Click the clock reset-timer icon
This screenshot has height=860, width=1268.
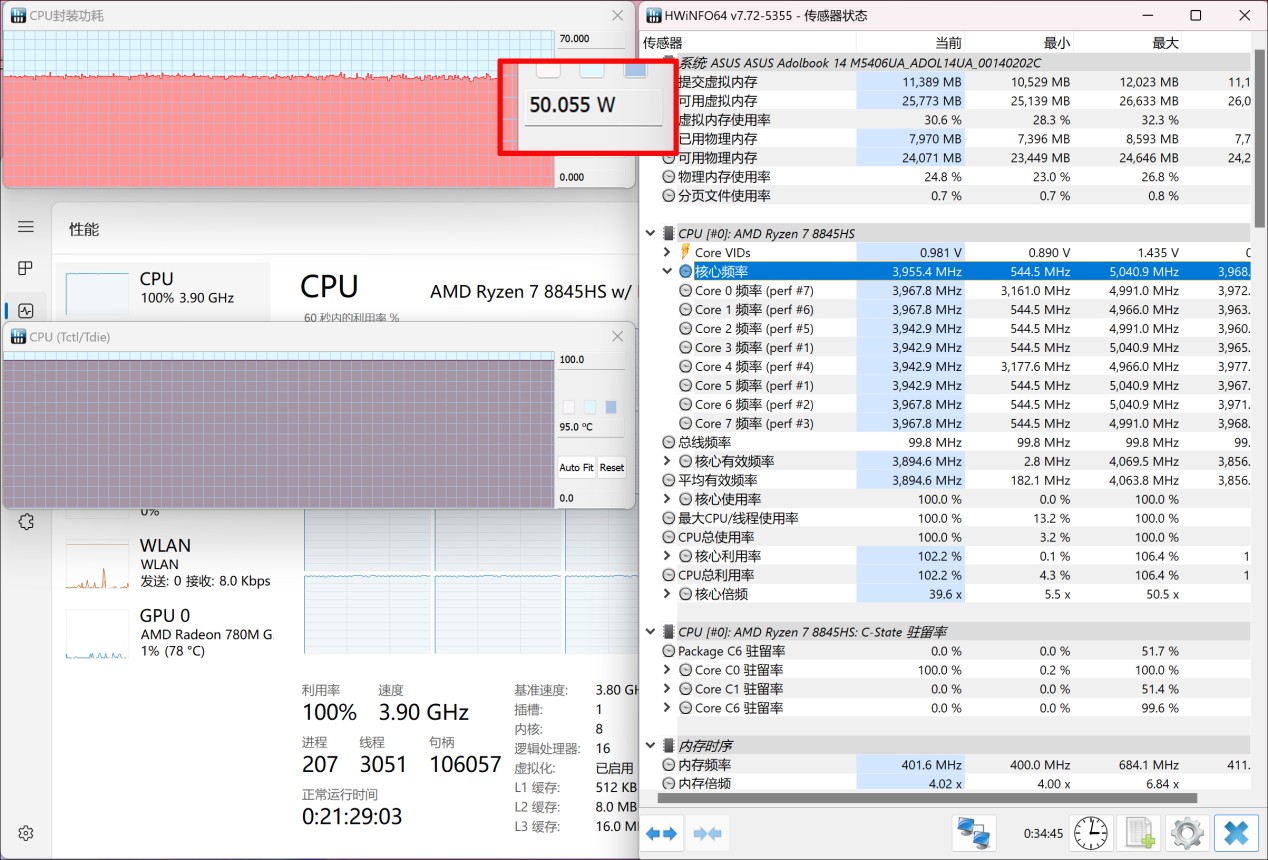[x=1090, y=833]
